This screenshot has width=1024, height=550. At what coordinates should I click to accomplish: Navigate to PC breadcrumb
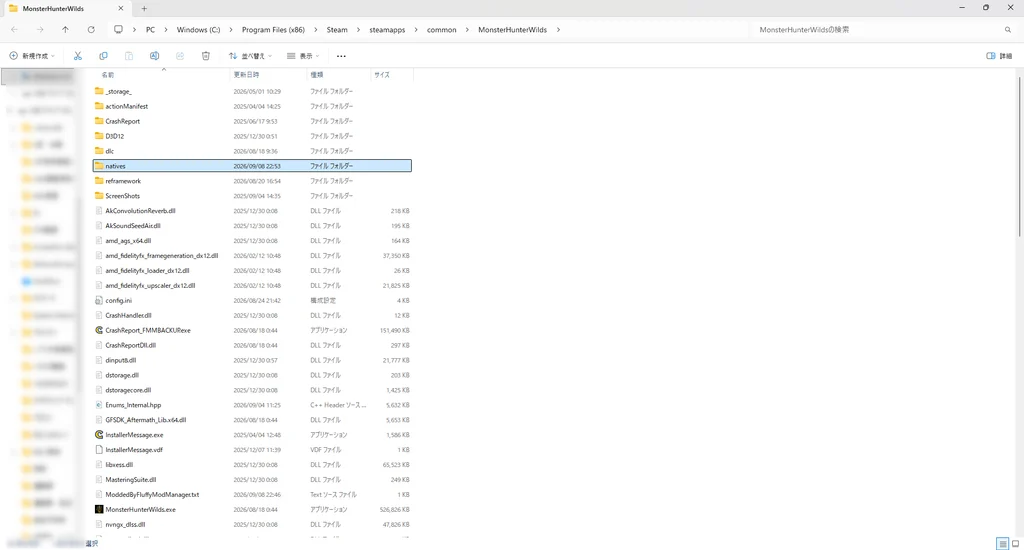click(150, 30)
